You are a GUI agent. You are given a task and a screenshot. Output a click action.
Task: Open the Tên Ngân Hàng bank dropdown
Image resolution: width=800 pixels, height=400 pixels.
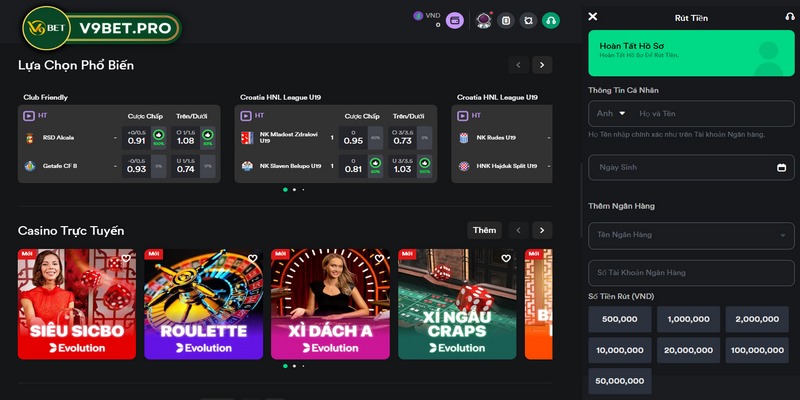click(x=691, y=235)
